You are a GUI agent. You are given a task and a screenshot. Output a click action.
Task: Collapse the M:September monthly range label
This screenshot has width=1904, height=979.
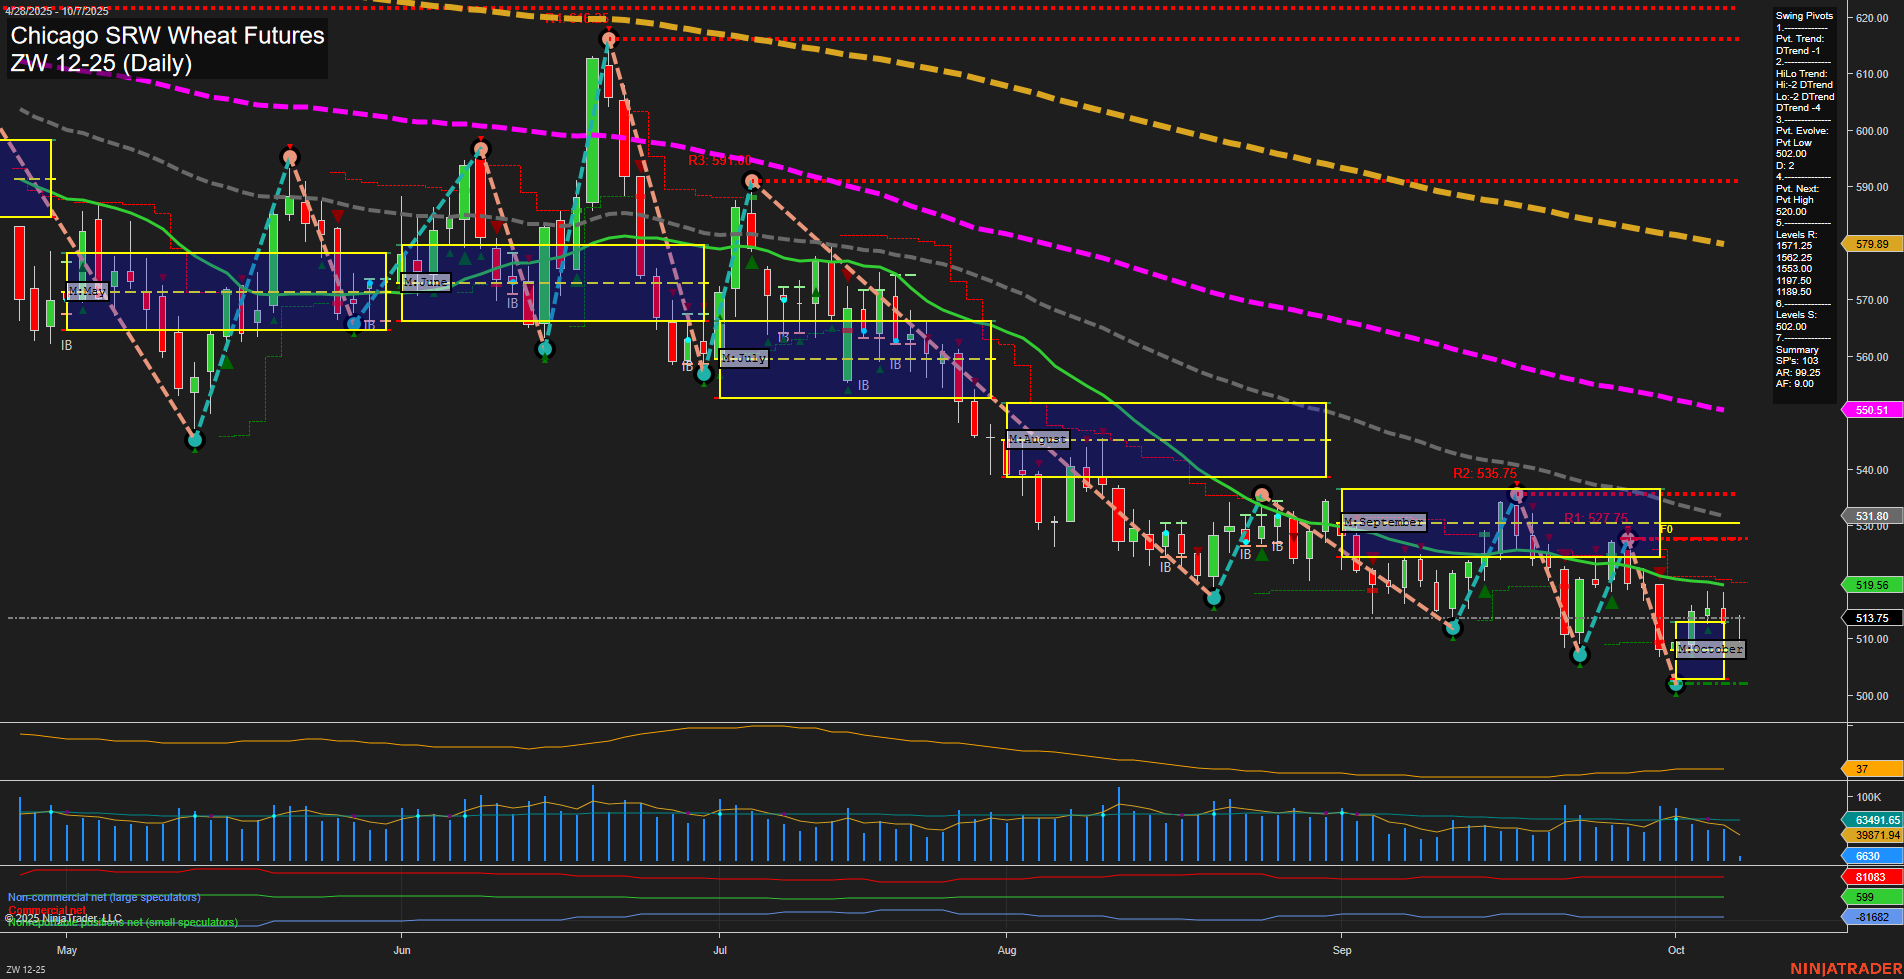1384,521
